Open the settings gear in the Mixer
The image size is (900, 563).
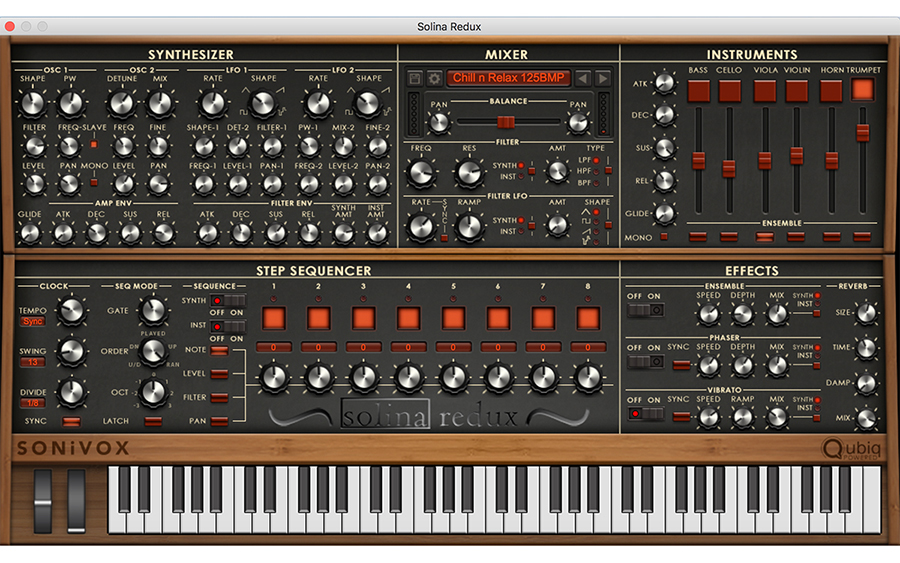(x=435, y=78)
